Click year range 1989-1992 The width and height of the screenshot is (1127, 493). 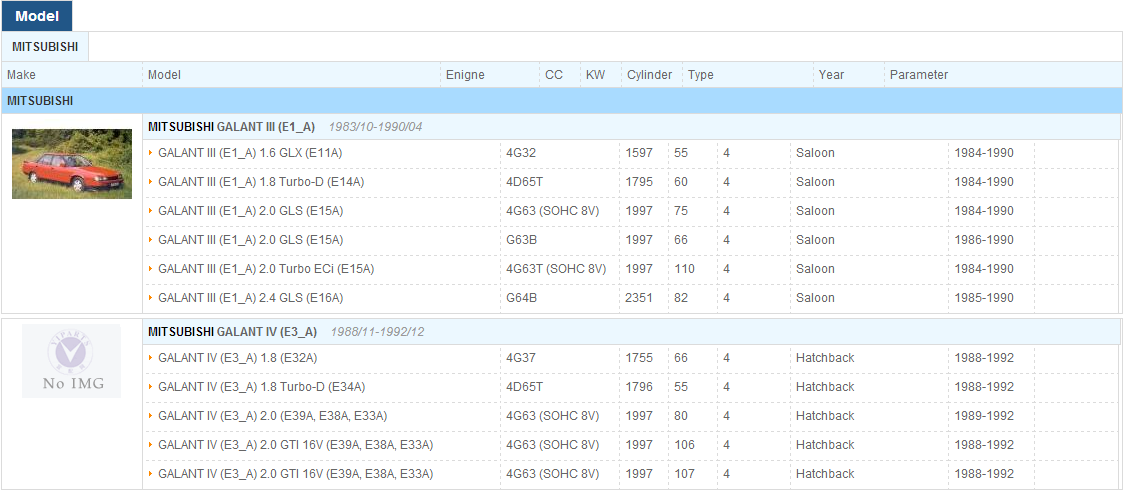[984, 415]
